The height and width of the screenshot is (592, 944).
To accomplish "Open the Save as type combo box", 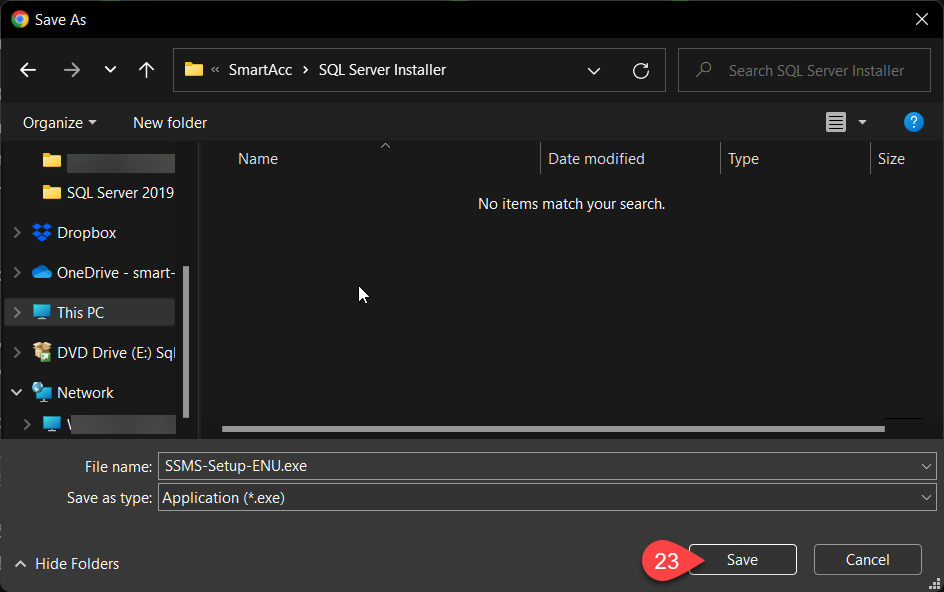I will coord(547,497).
